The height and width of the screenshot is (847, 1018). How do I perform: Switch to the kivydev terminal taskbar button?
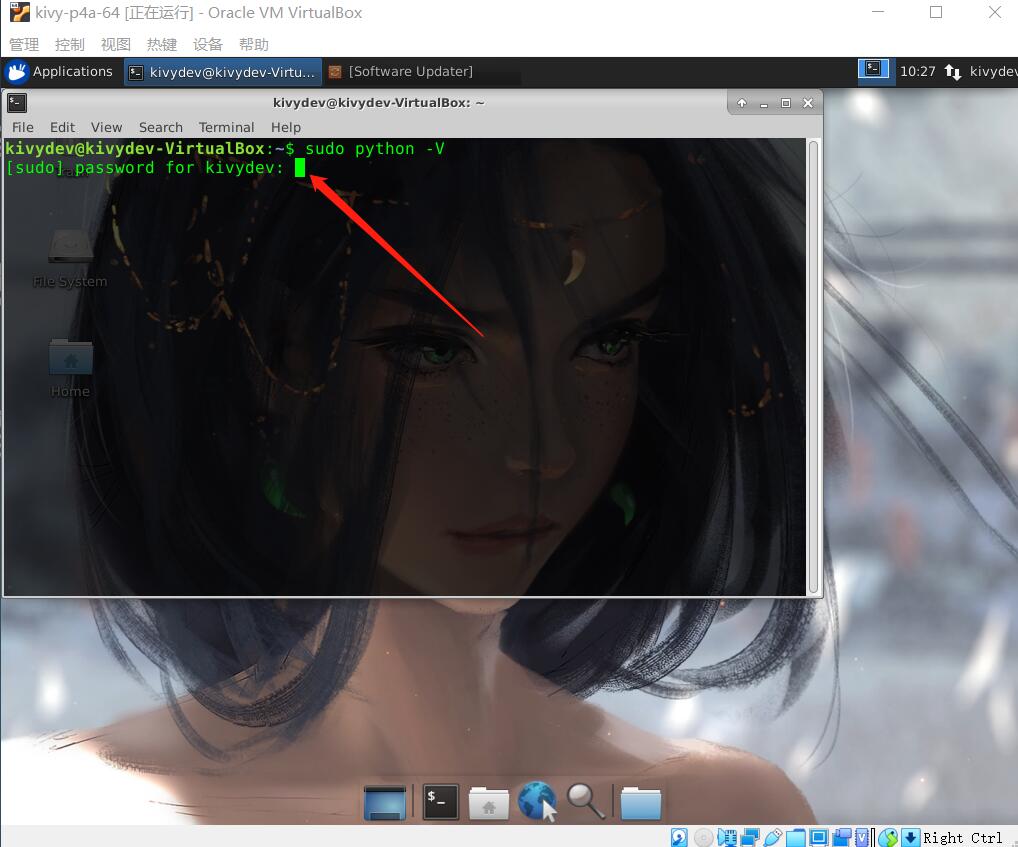223,72
